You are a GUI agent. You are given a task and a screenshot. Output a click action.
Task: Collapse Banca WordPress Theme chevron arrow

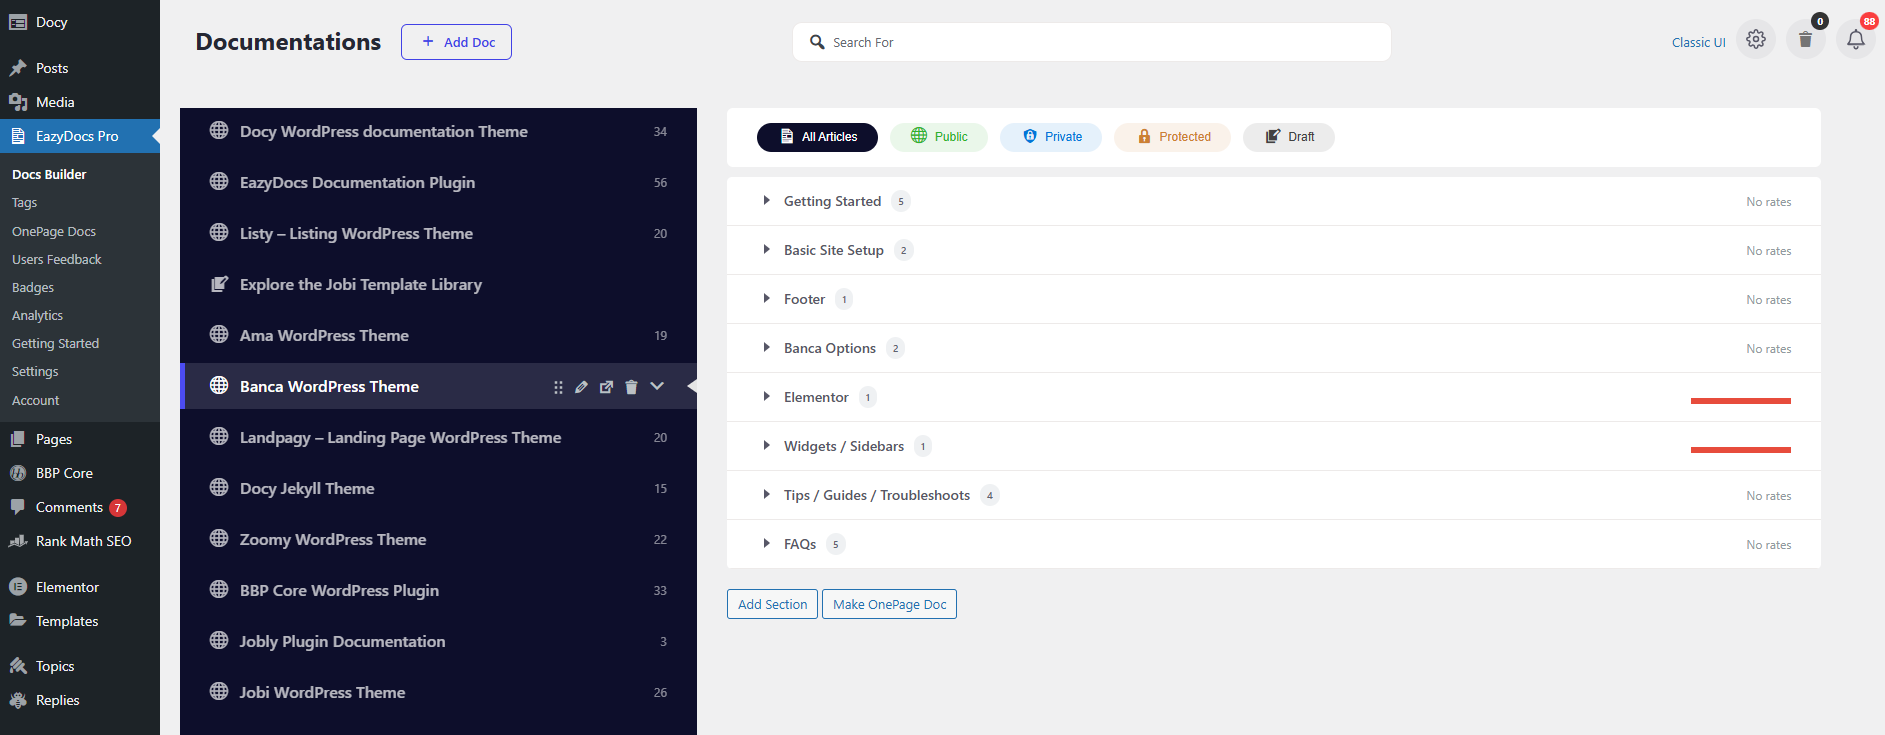coord(657,386)
